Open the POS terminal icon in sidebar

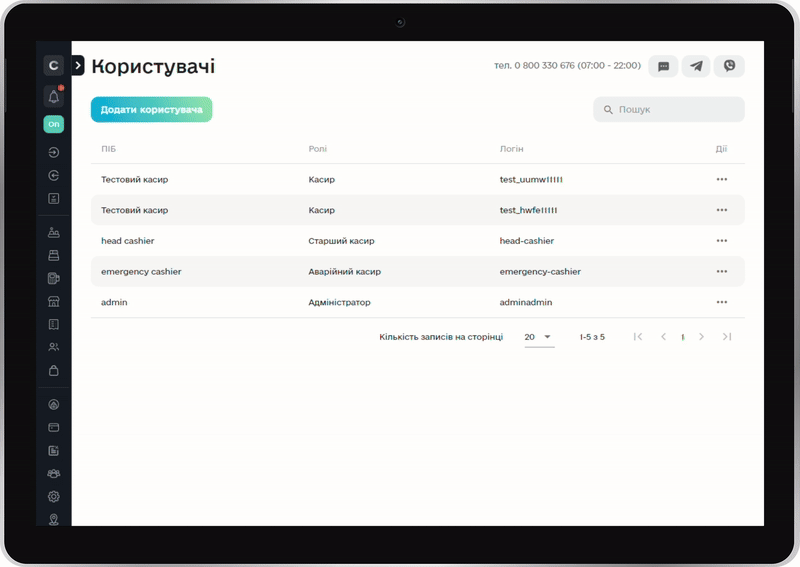coord(54,278)
